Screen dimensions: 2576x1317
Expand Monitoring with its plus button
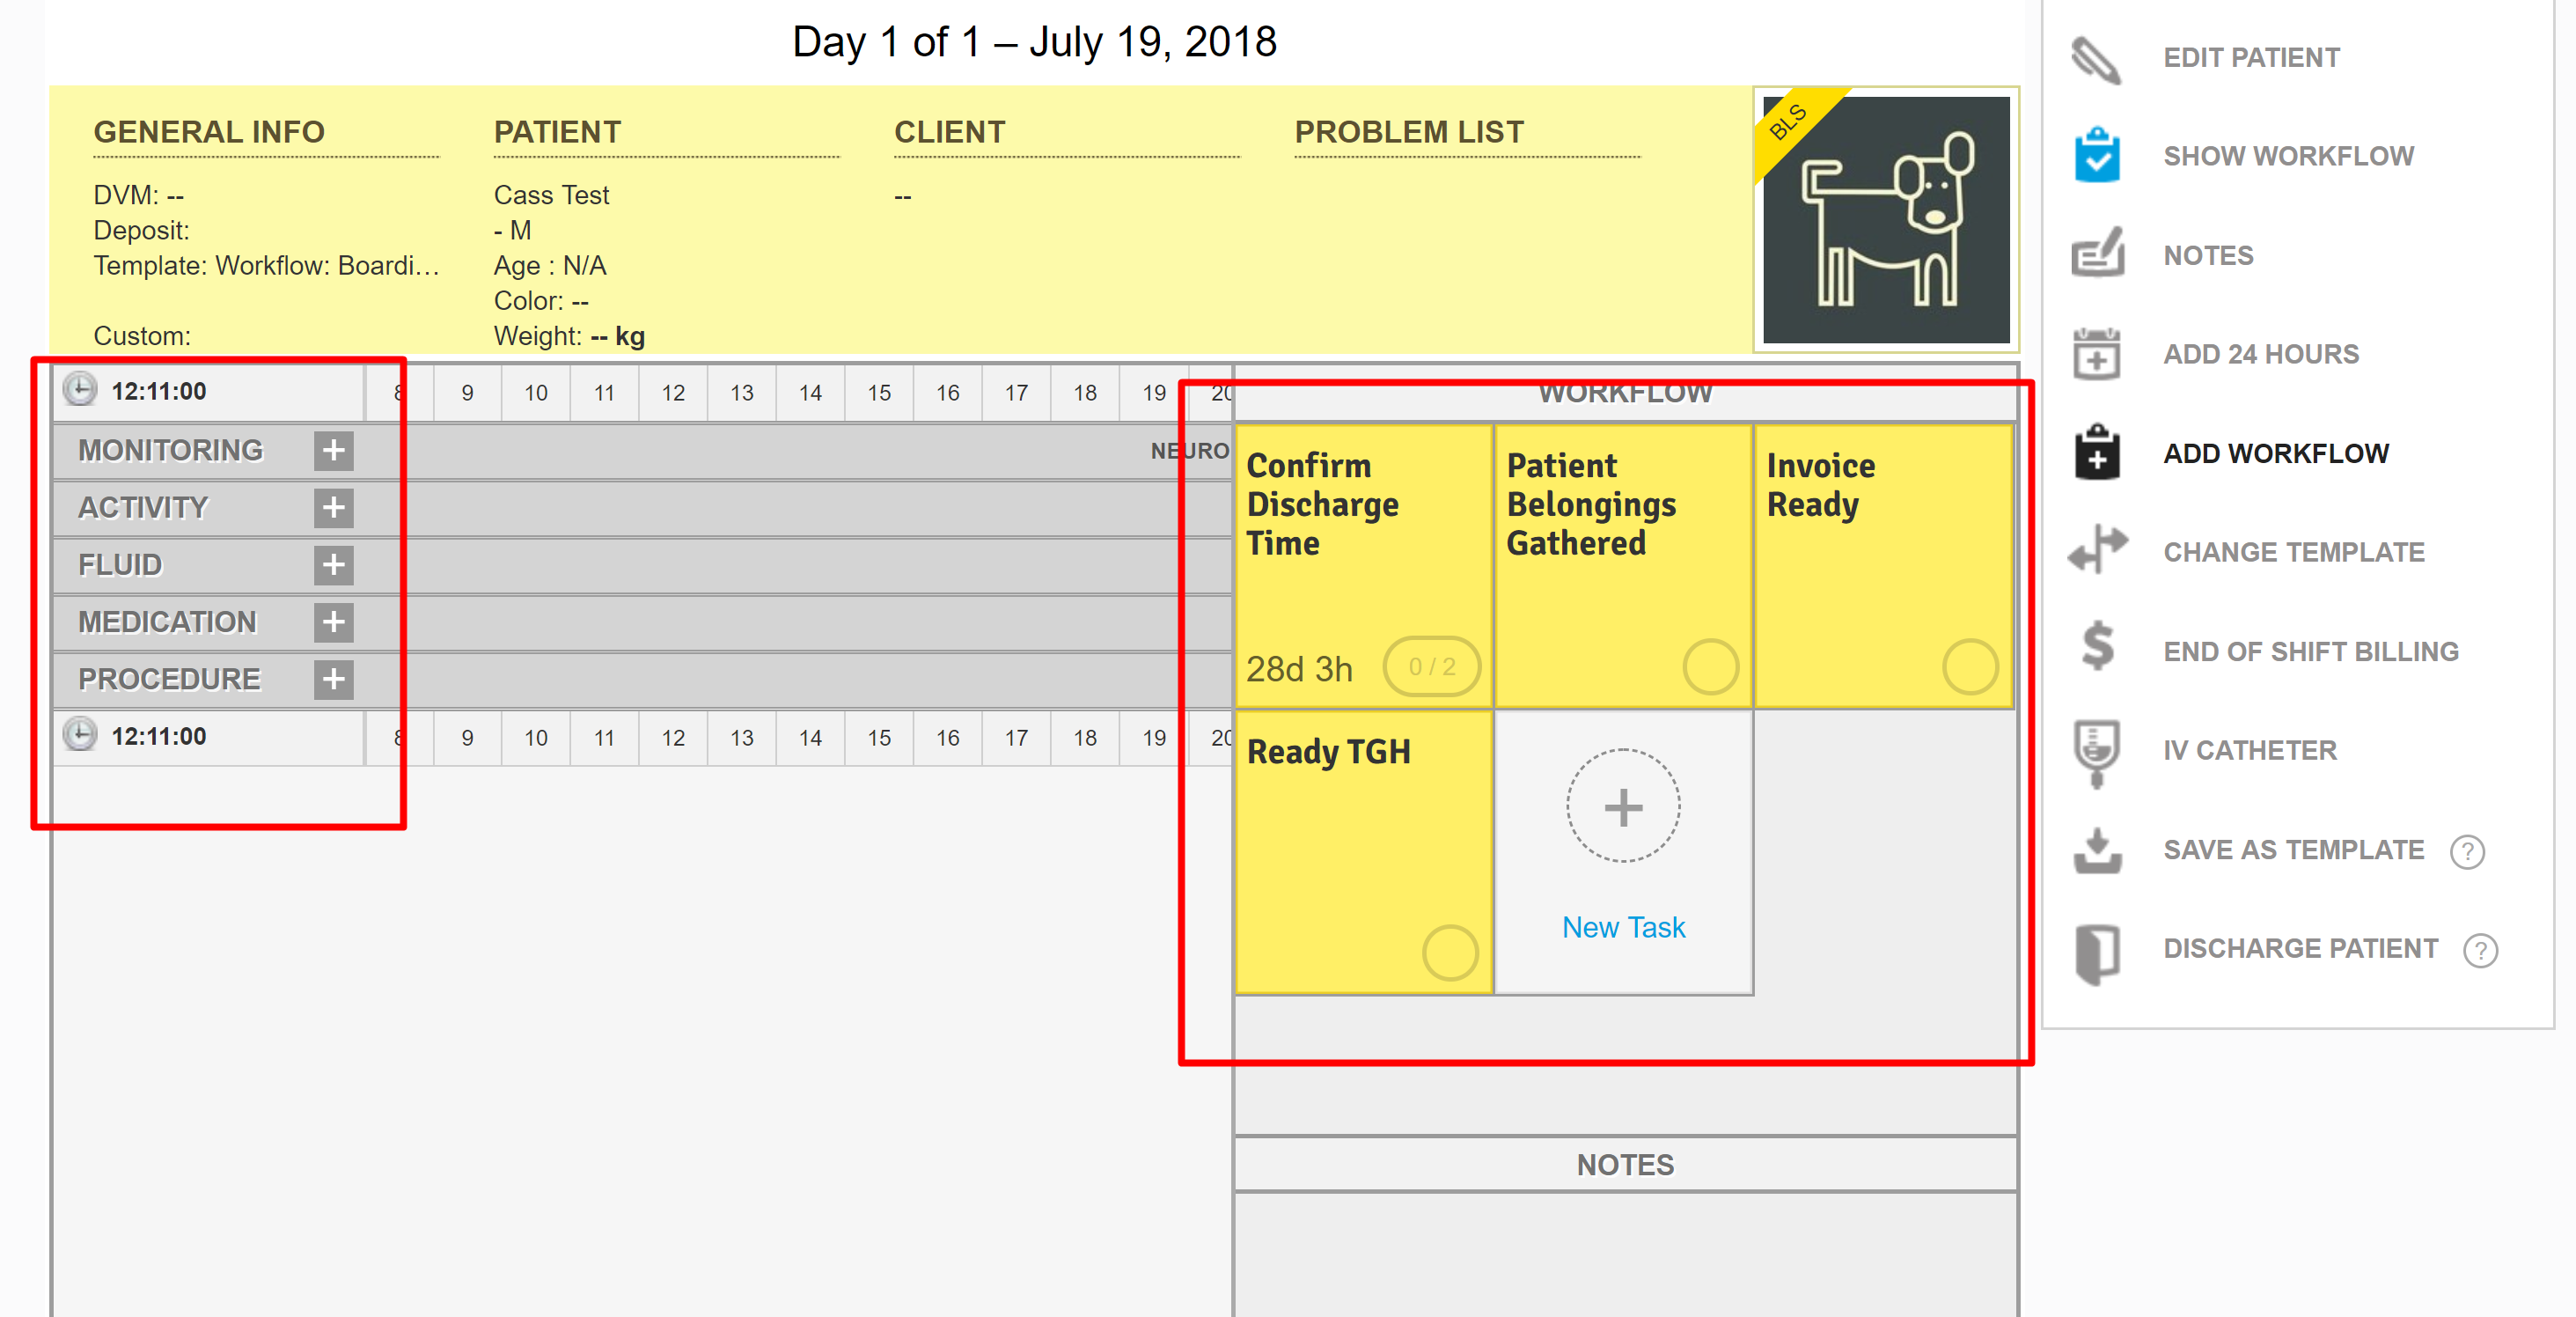tap(333, 450)
